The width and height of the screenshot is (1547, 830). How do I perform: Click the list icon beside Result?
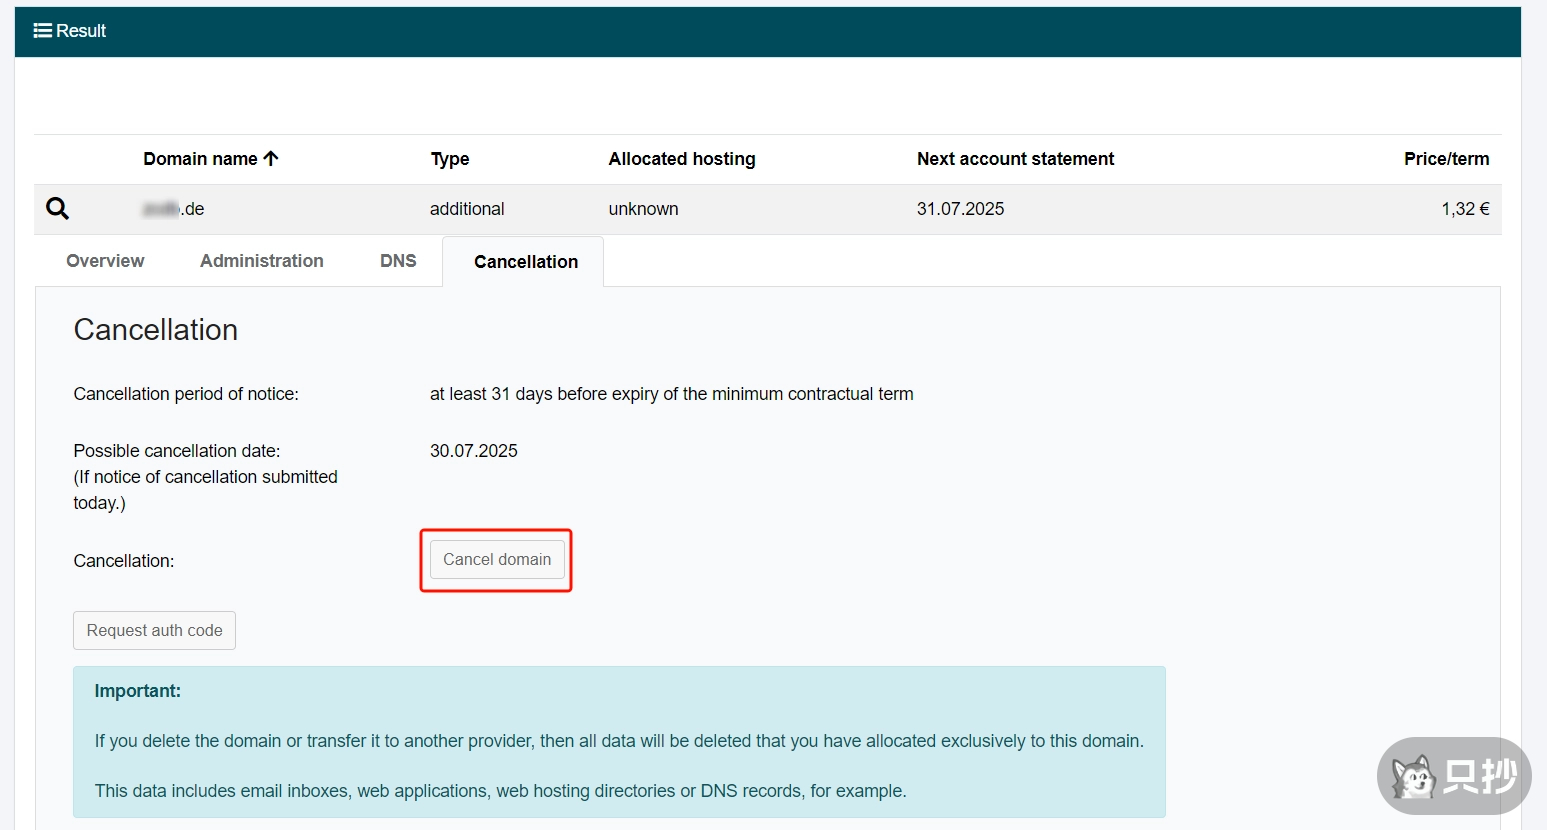click(x=42, y=31)
